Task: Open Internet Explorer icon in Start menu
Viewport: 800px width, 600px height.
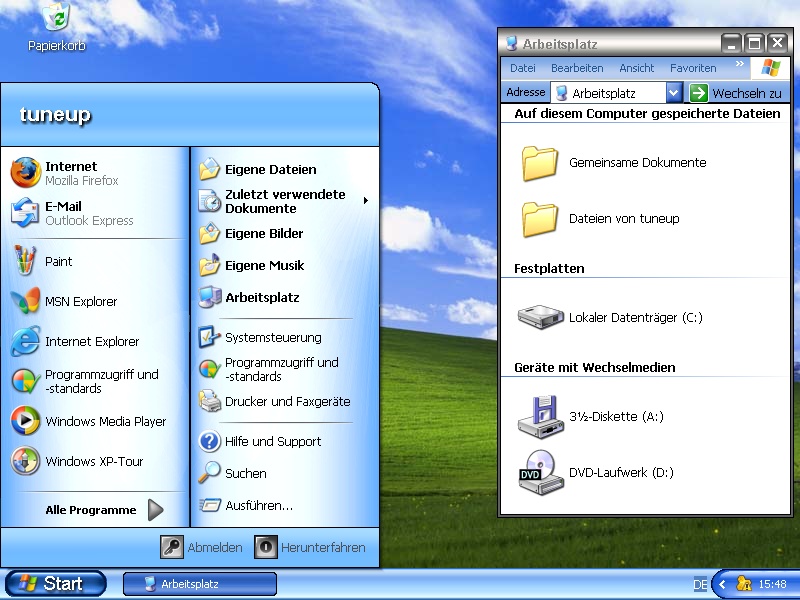Action: point(26,341)
